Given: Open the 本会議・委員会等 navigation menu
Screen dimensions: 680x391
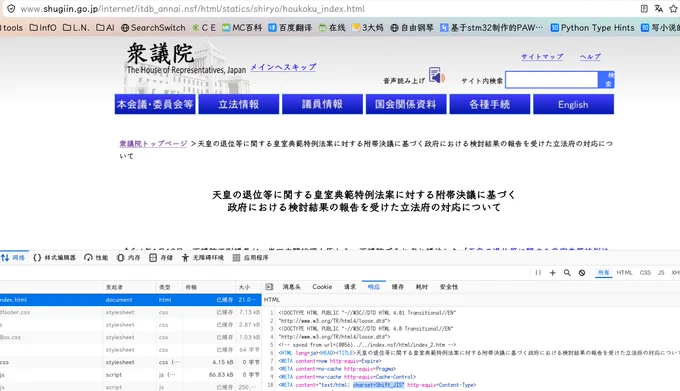Looking at the screenshot, I should pos(155,104).
